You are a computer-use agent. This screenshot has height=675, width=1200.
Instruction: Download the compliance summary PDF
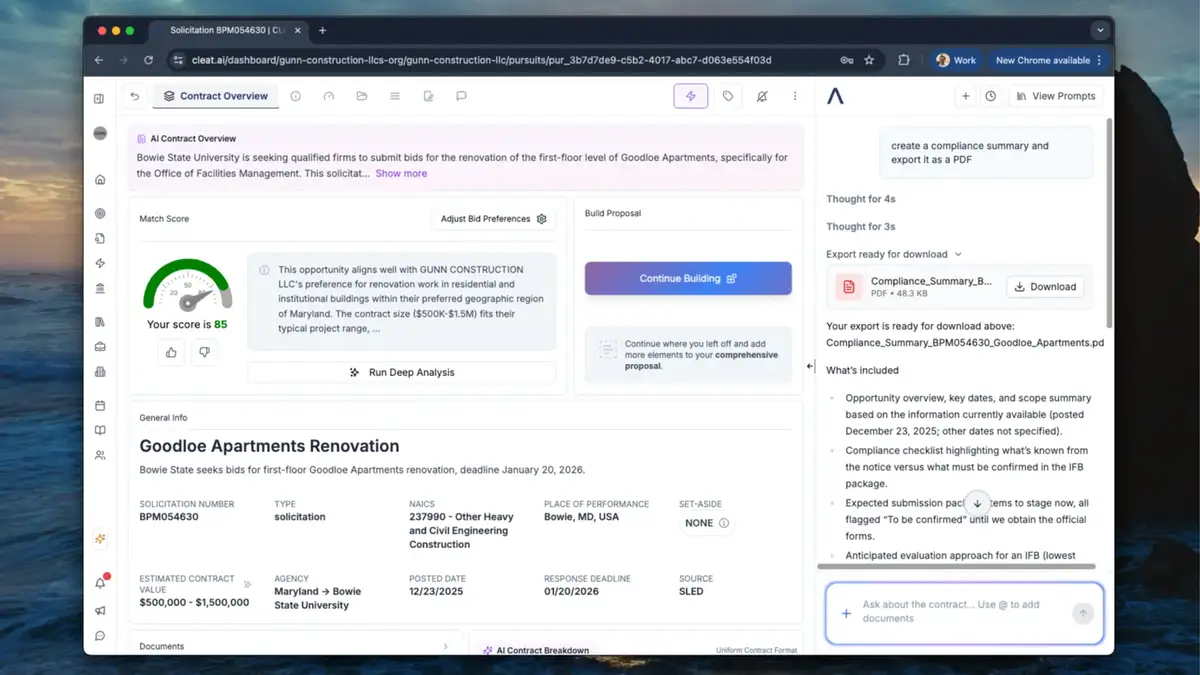(1045, 287)
